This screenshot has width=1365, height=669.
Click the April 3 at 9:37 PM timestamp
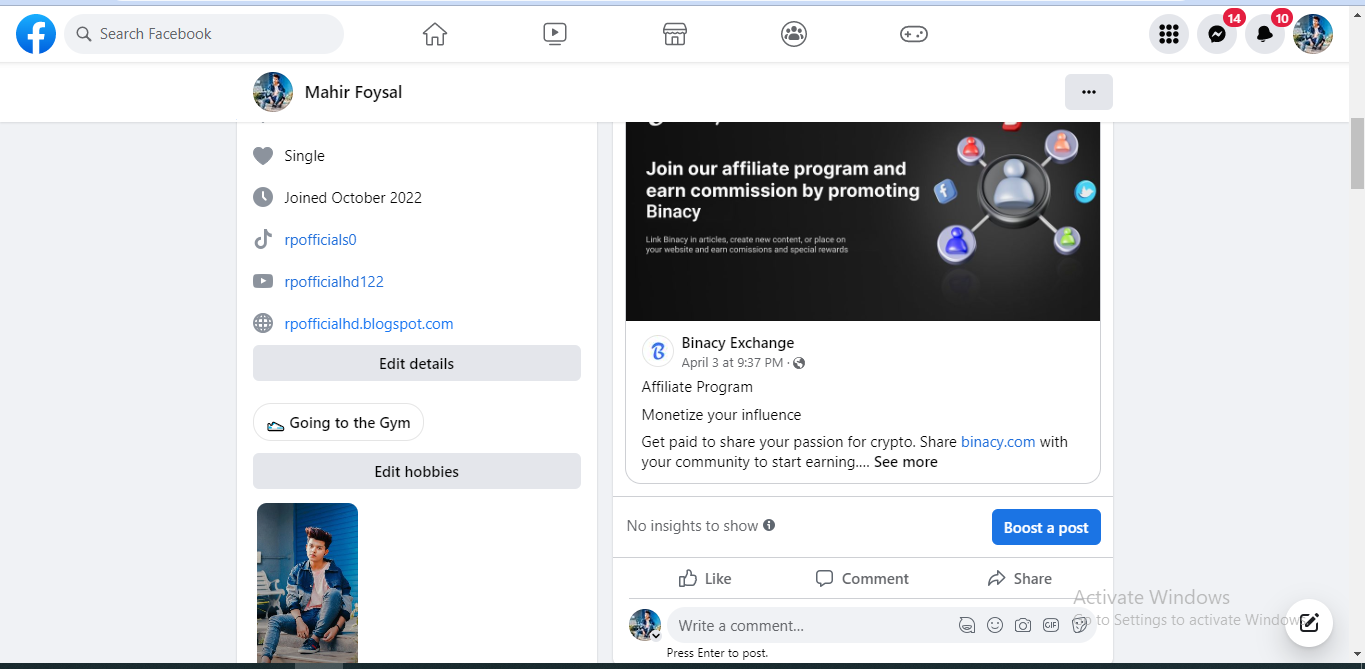coord(733,363)
